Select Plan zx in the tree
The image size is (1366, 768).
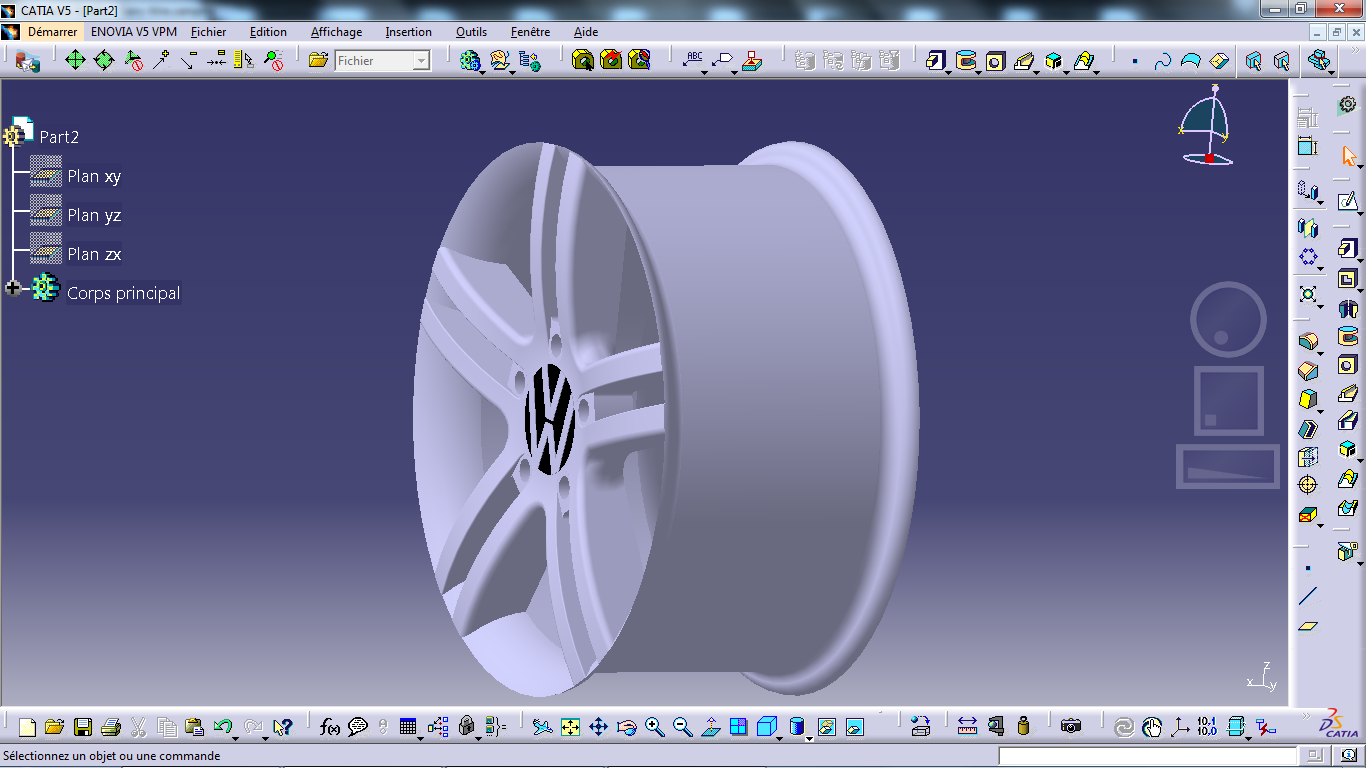pyautogui.click(x=94, y=254)
